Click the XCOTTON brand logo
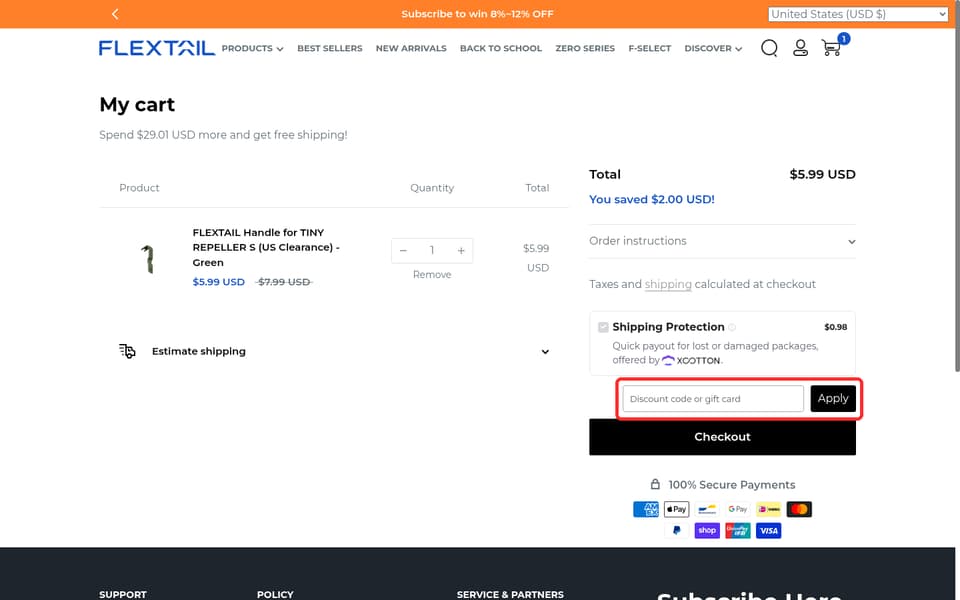 [691, 361]
